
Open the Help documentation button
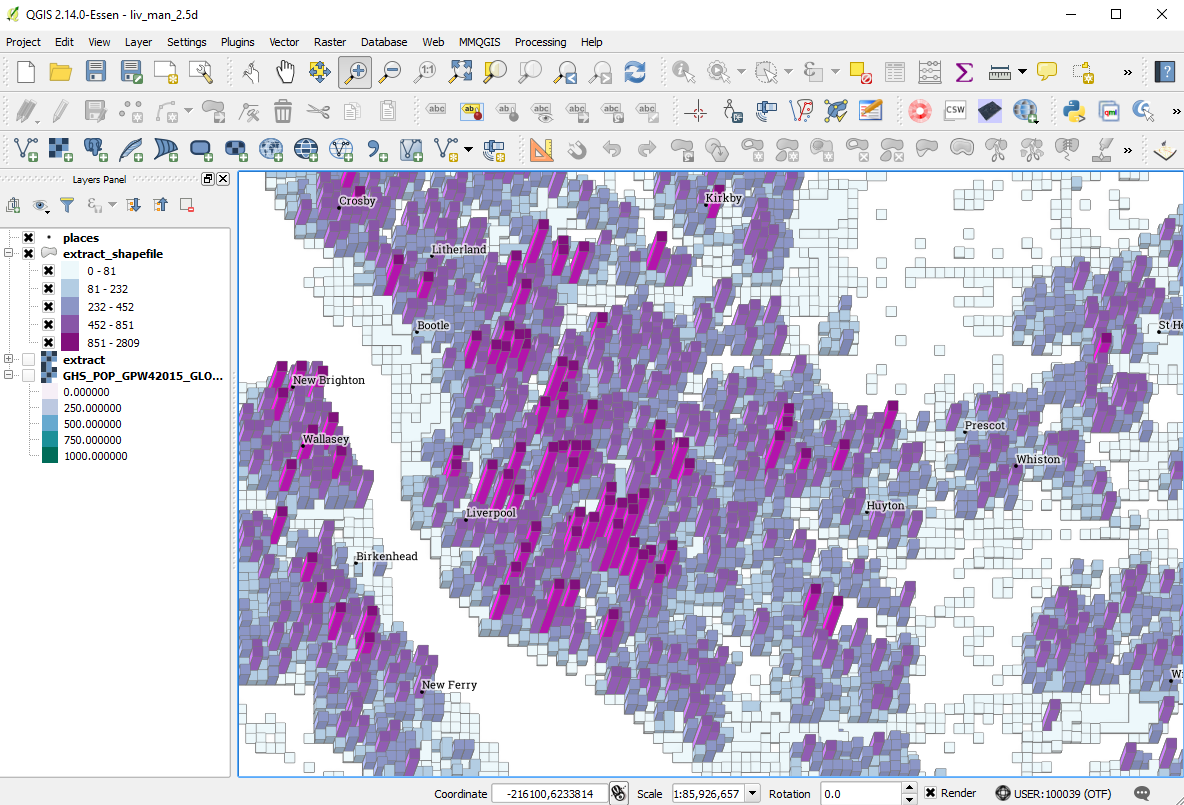tap(1166, 72)
